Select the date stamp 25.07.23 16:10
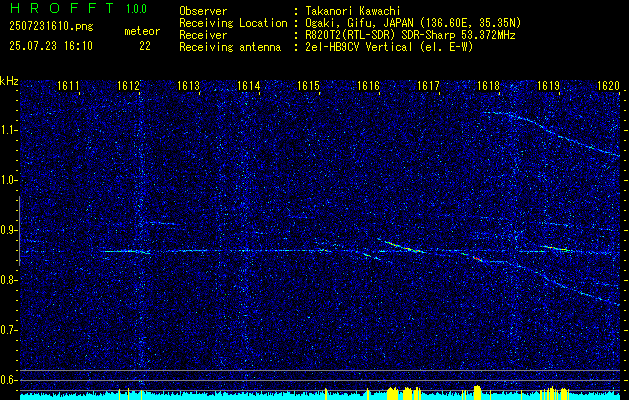 coord(51,46)
